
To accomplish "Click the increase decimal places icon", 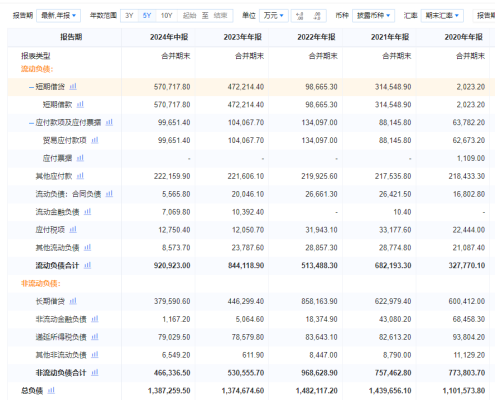I will point(300,16).
